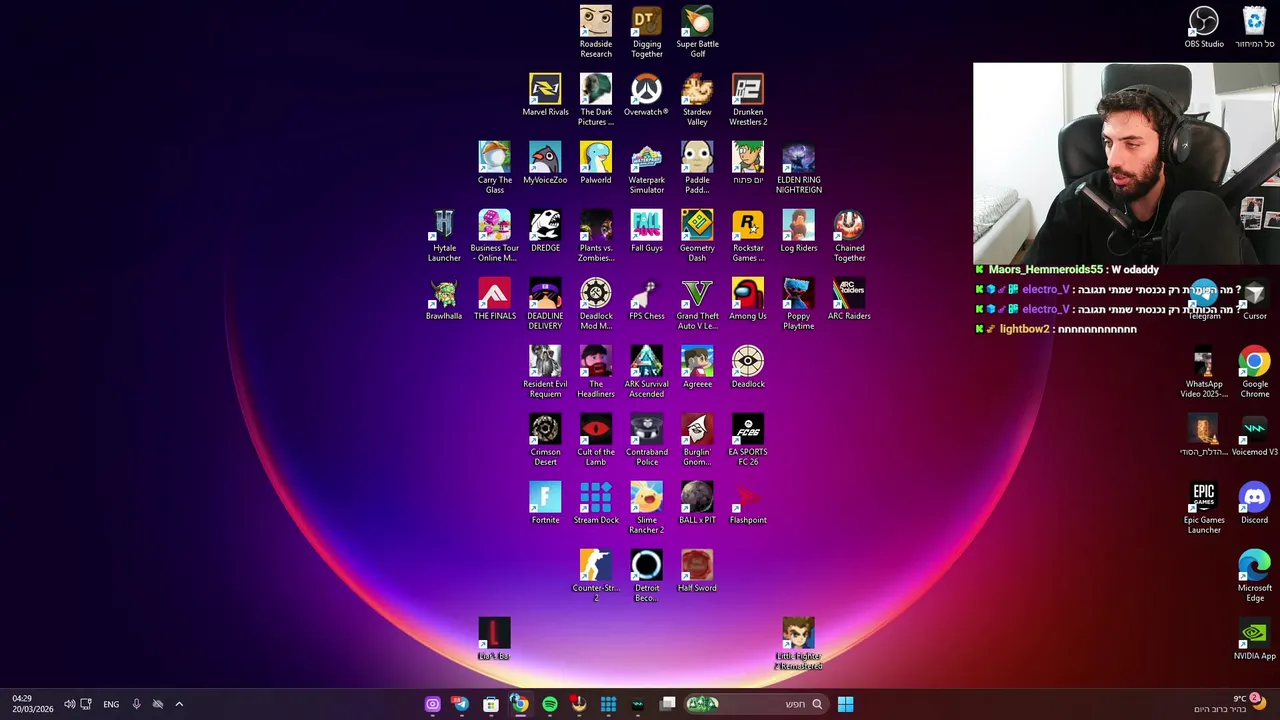Open the WhatsApp Video file on the desktop

pyautogui.click(x=1204, y=372)
